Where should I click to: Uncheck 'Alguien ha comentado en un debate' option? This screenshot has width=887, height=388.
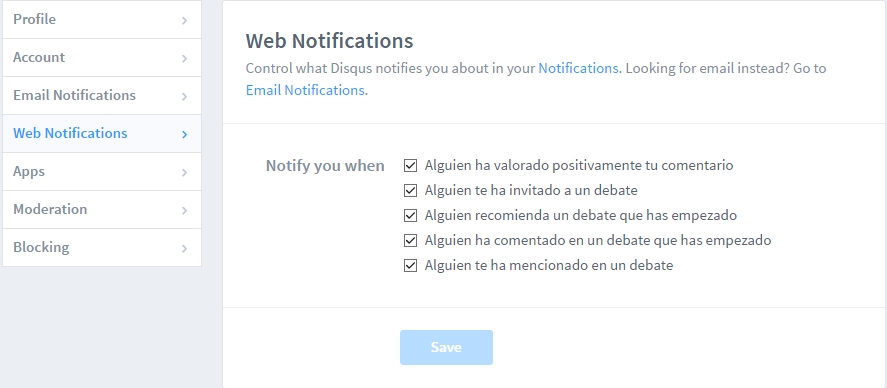tap(410, 240)
